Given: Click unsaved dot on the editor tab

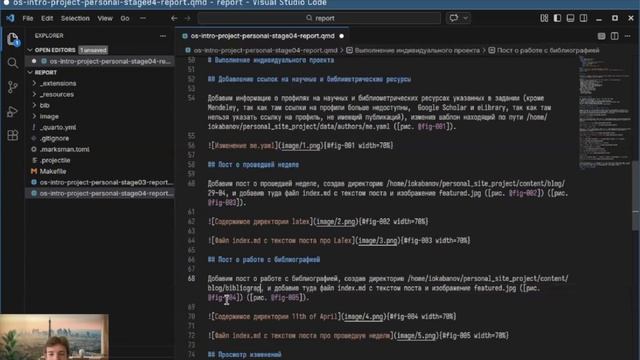Looking at the screenshot, I should click(342, 36).
